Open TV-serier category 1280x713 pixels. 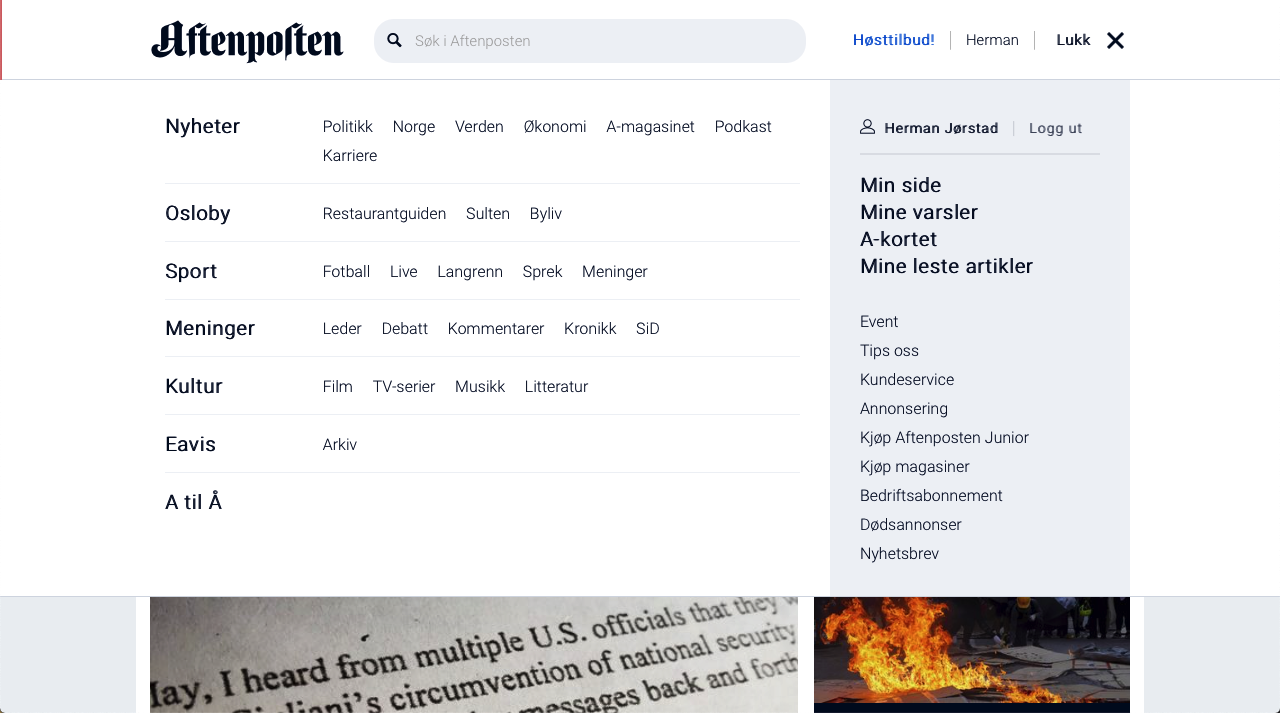click(x=404, y=387)
